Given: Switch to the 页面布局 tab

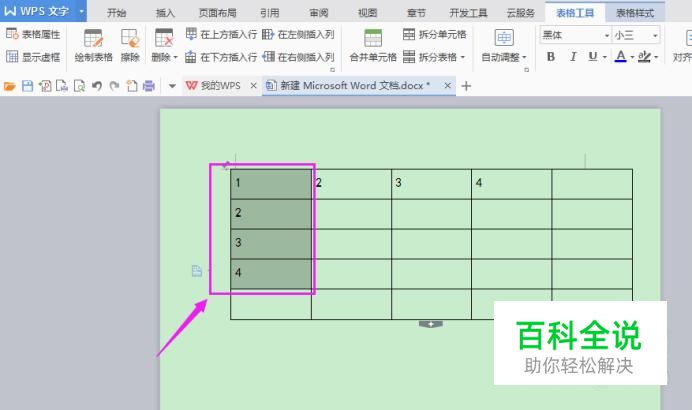Looking at the screenshot, I should pyautogui.click(x=217, y=13).
